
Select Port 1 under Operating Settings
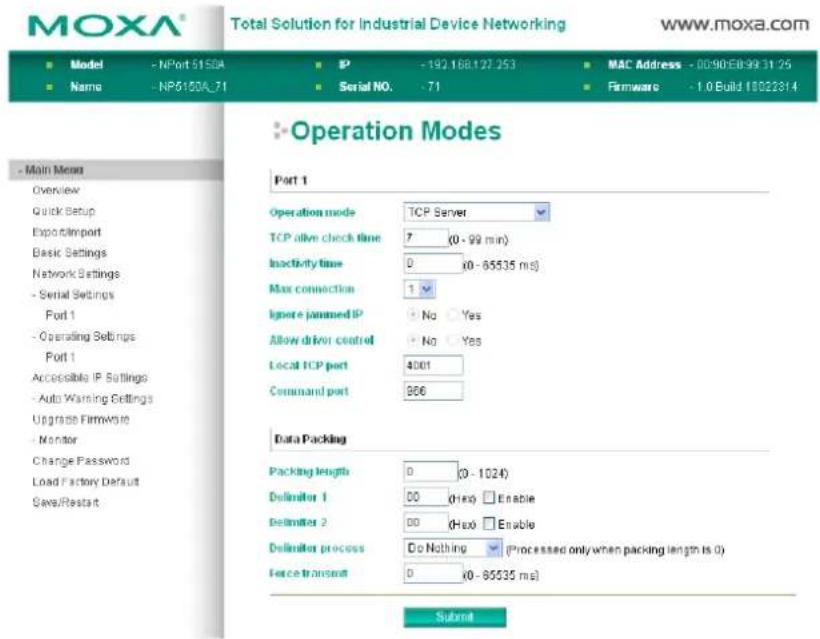(x=60, y=357)
